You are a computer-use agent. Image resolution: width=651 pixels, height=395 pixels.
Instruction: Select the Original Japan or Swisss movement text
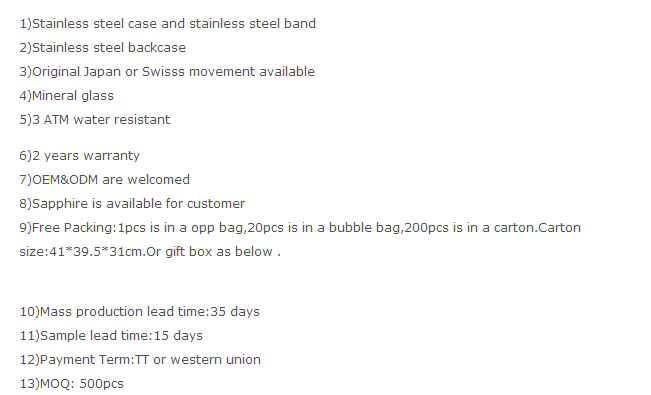[x=167, y=72]
